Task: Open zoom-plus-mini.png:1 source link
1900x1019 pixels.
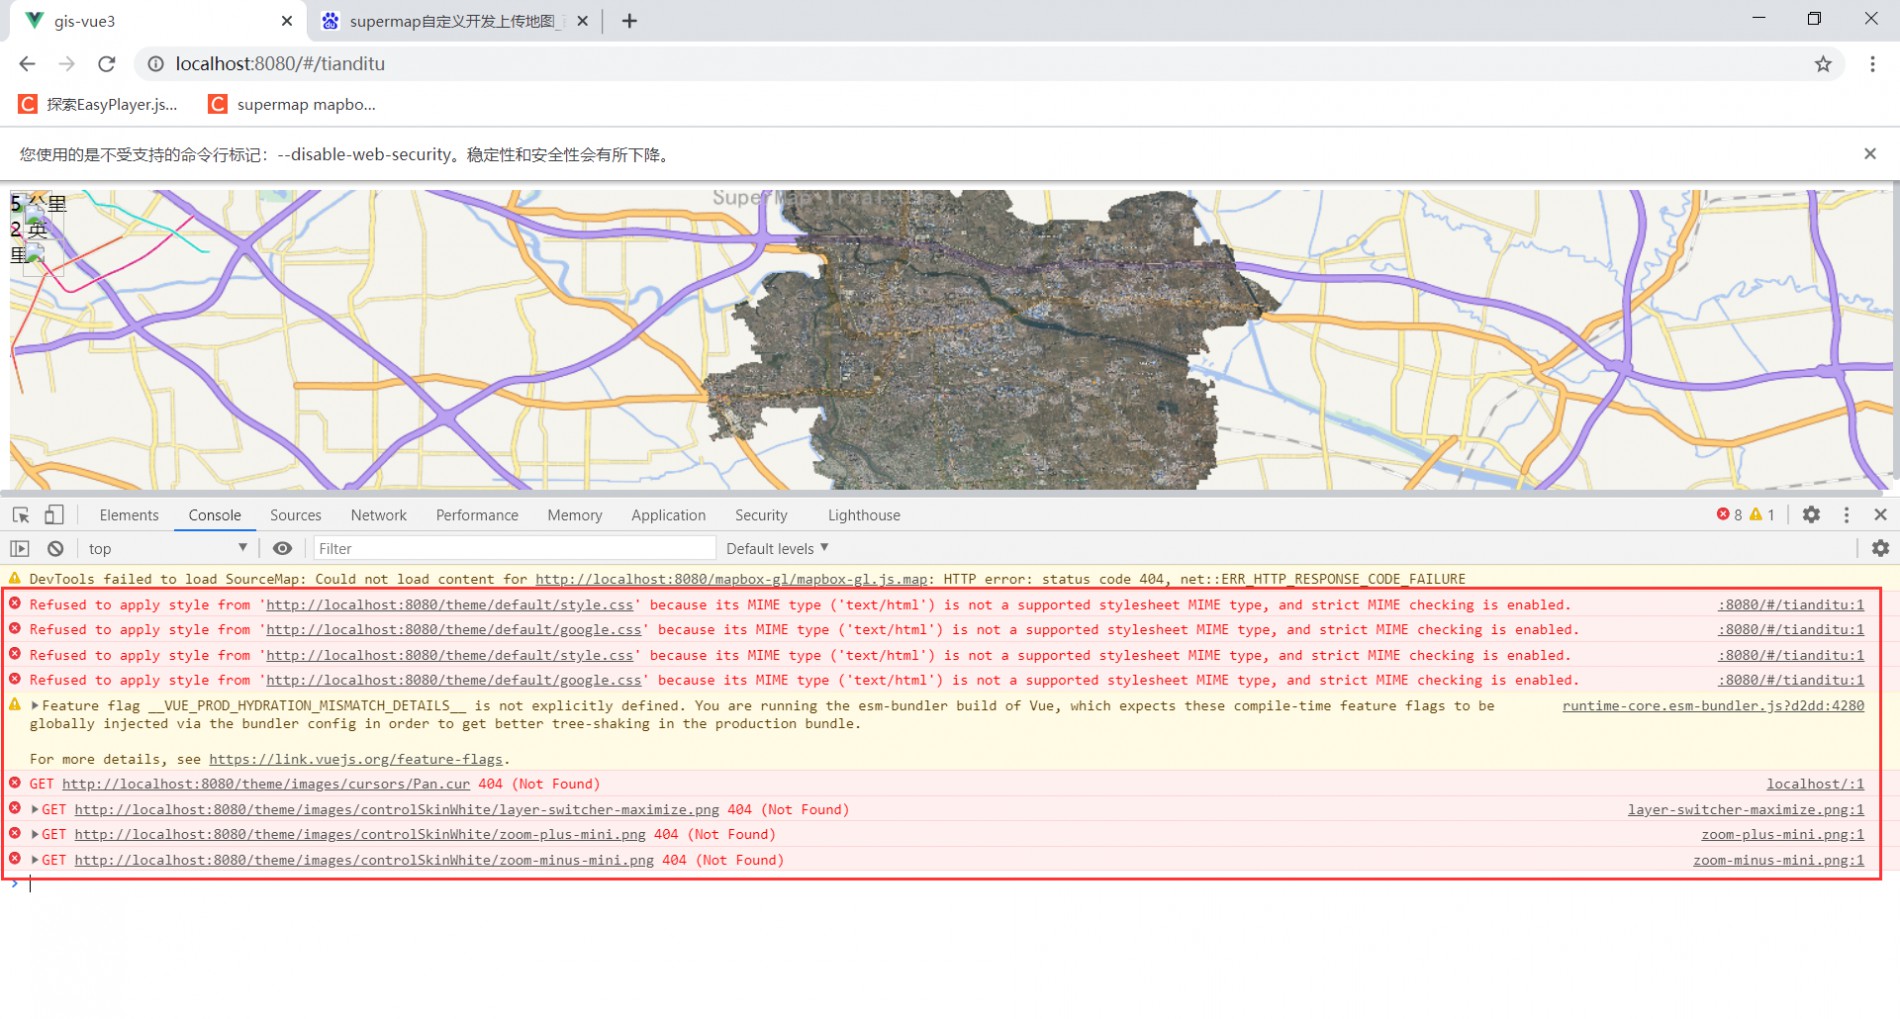Action: (1783, 835)
